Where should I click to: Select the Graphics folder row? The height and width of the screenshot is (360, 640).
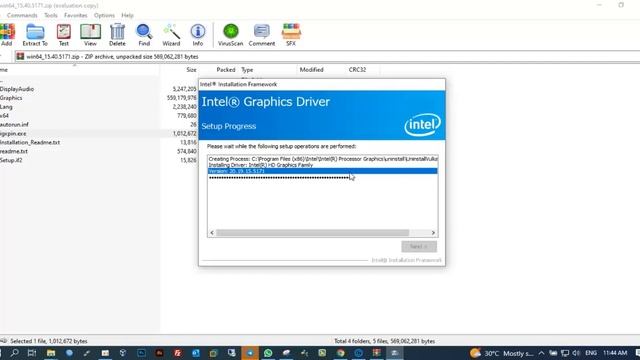pos(11,98)
